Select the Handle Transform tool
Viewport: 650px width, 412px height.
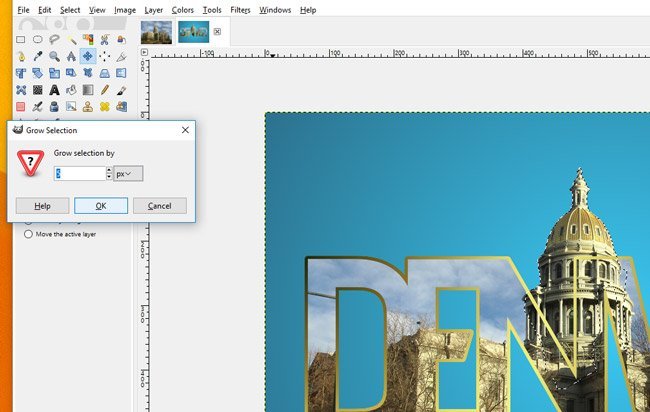point(88,73)
